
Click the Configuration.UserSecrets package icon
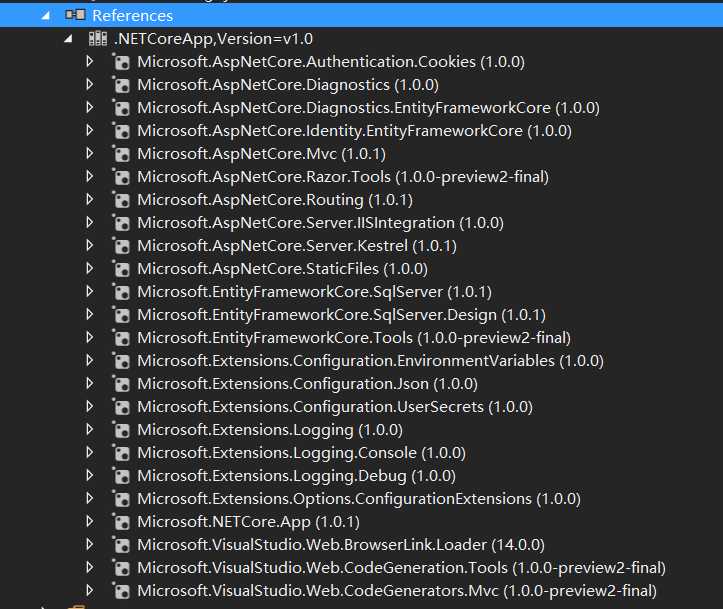pos(122,407)
